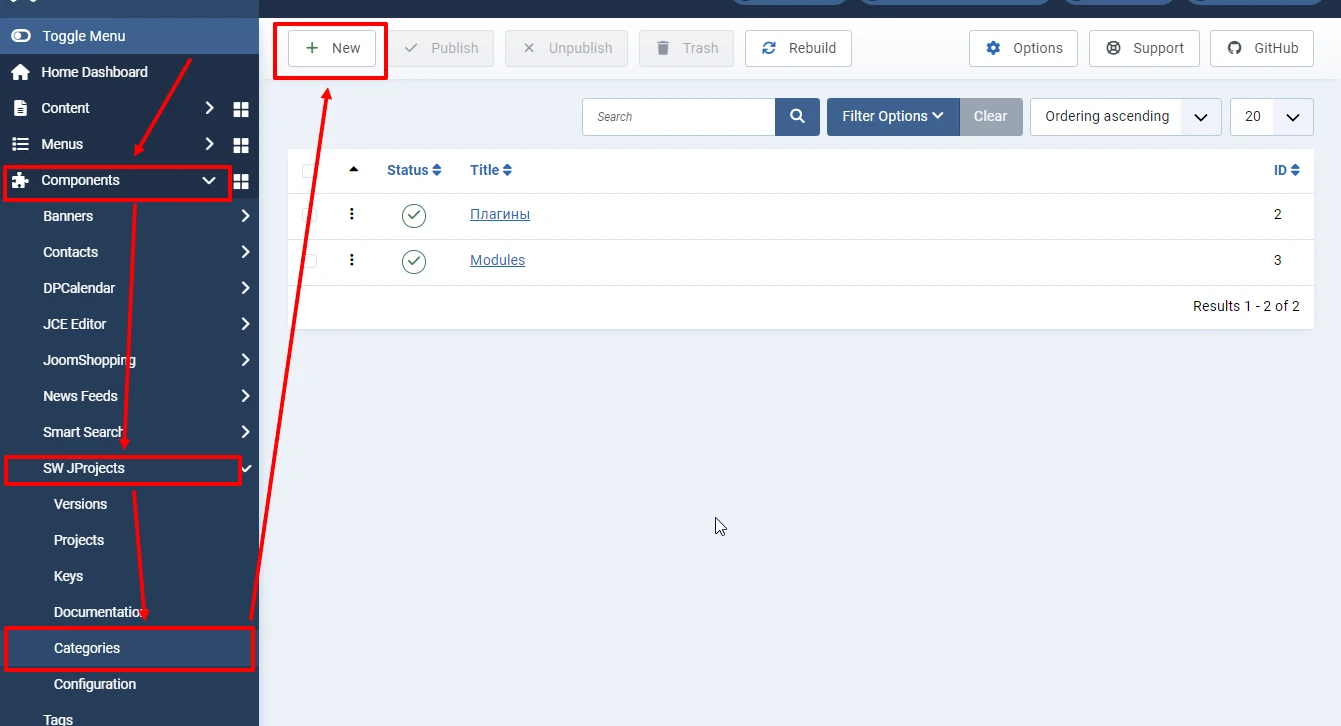Click the magnifying glass search button
The height and width of the screenshot is (726, 1341).
tap(797, 117)
